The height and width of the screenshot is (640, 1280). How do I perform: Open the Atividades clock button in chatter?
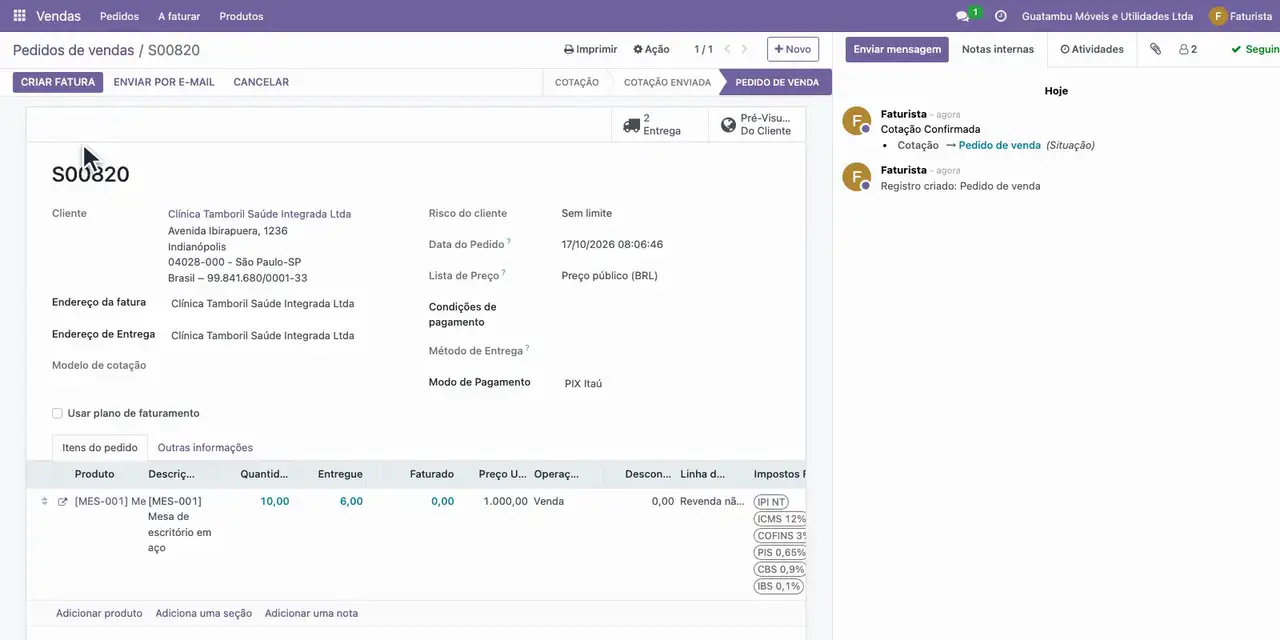(x=1092, y=49)
